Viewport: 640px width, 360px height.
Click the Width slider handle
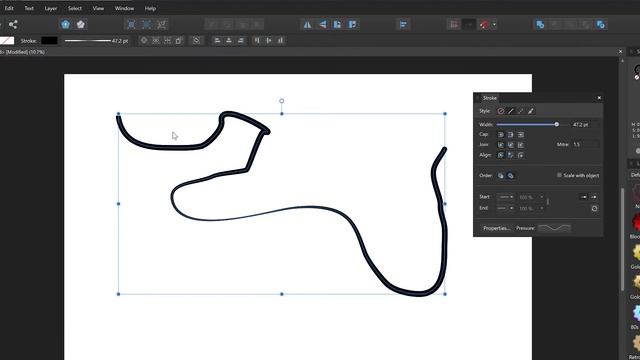(556, 124)
